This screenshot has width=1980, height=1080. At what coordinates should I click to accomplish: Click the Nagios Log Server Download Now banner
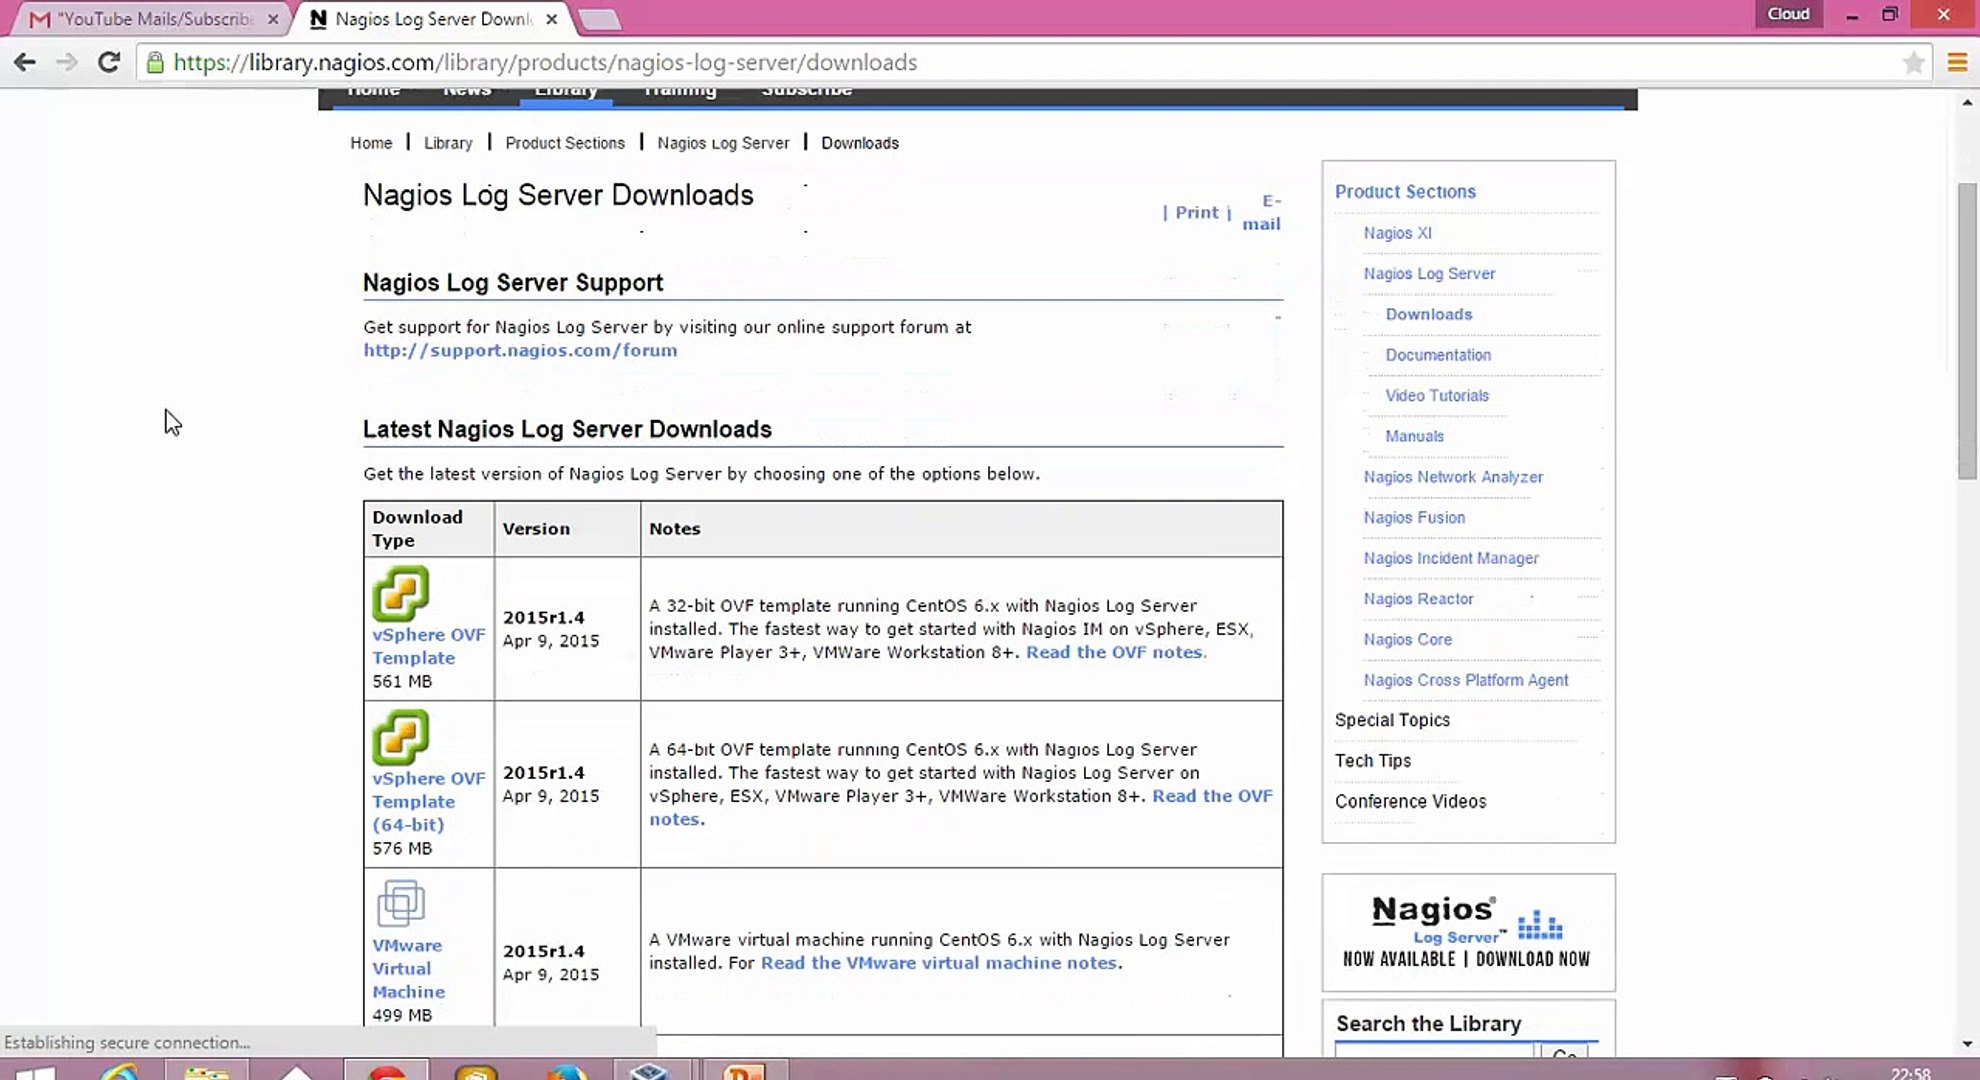click(x=1468, y=932)
